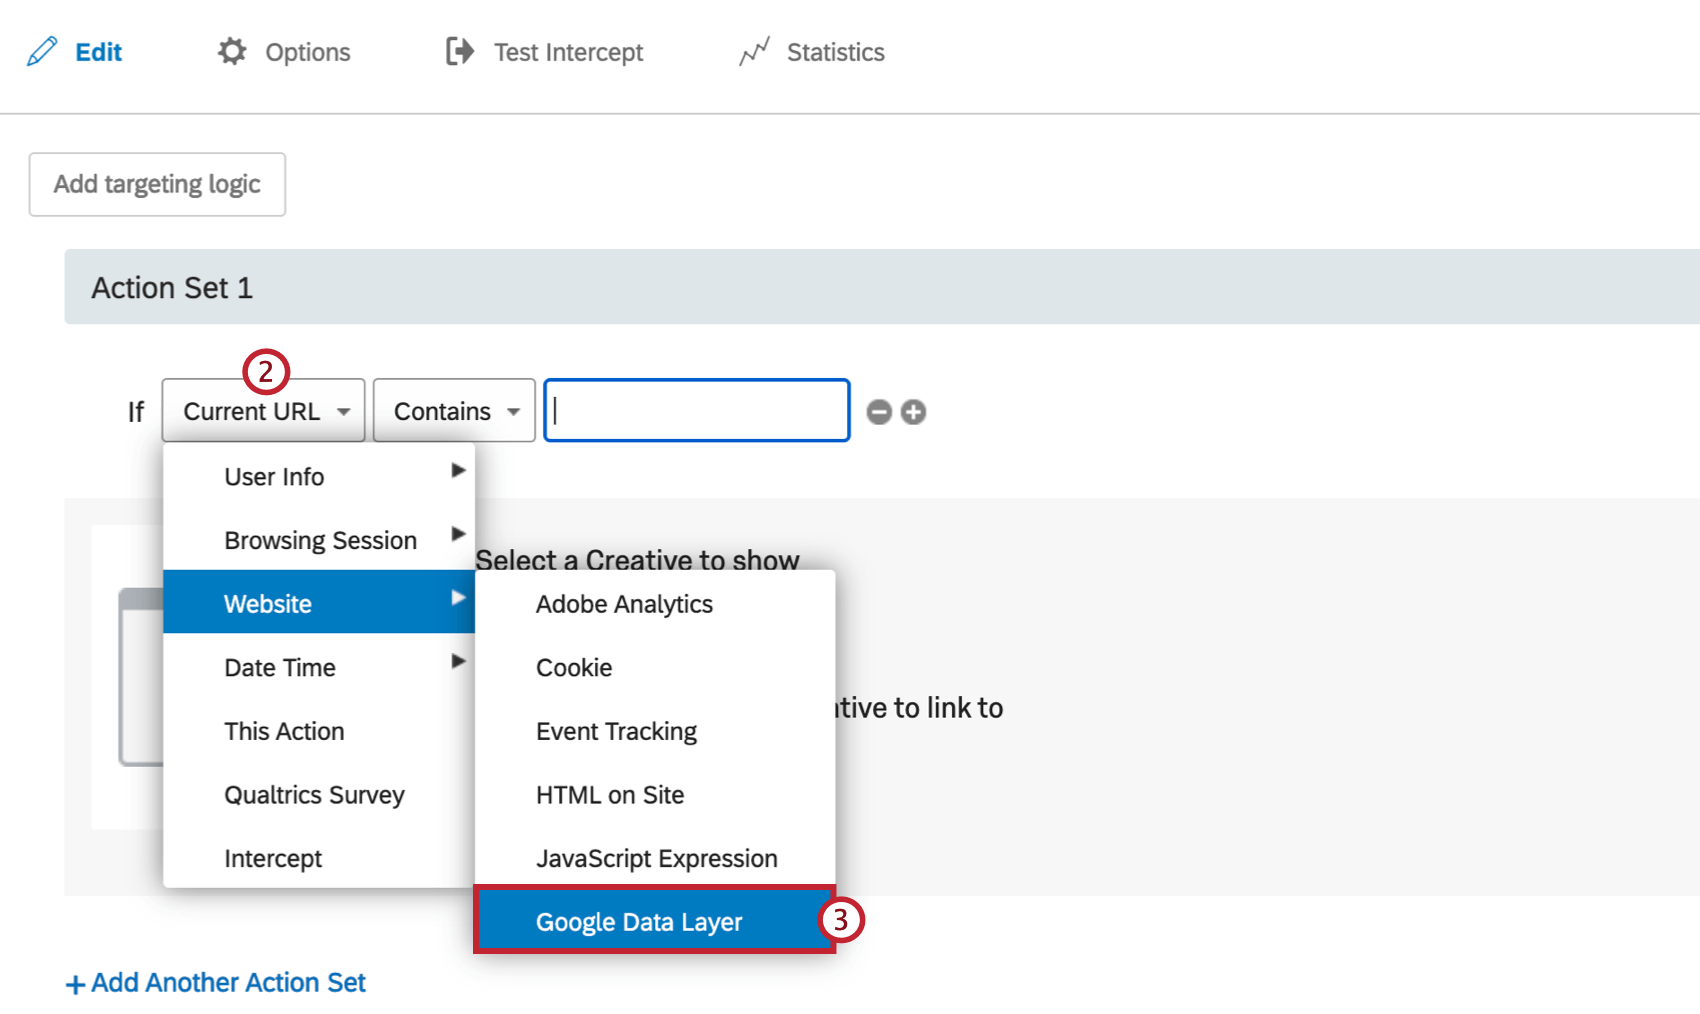Click the Test Intercept icon
The width and height of the screenshot is (1700, 1014).
(x=458, y=51)
